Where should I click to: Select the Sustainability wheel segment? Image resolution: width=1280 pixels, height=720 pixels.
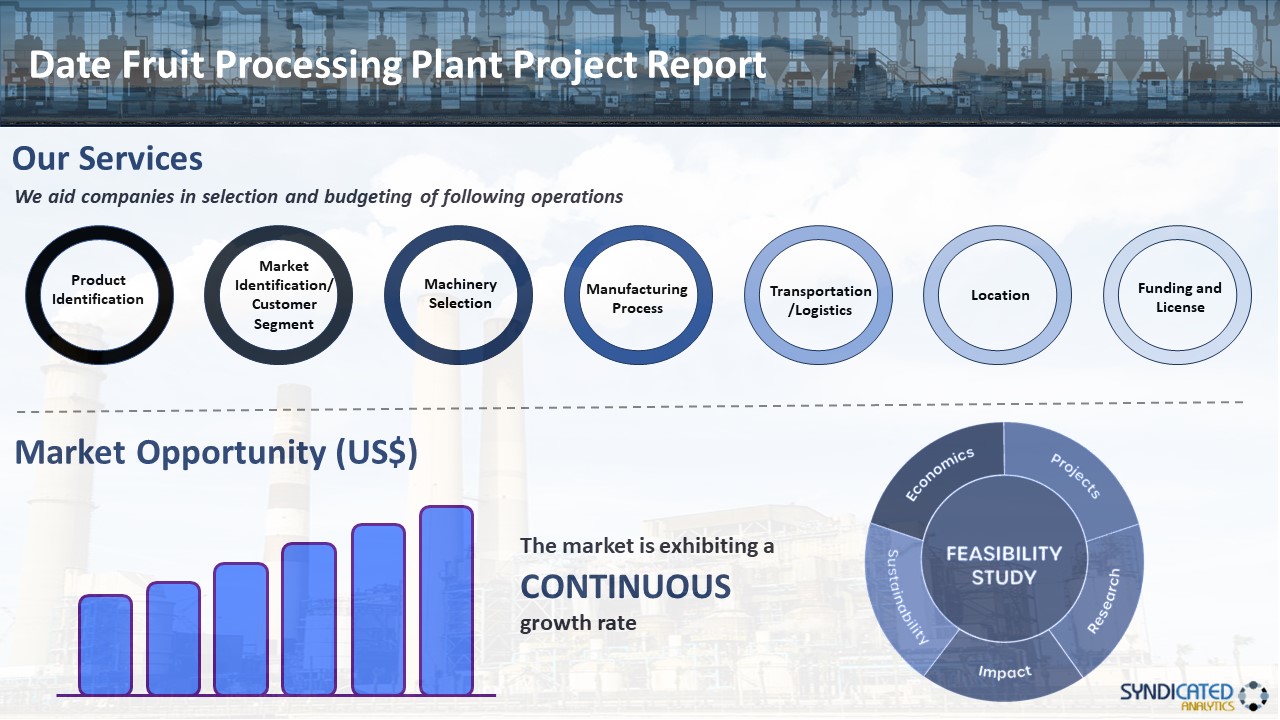[904, 597]
